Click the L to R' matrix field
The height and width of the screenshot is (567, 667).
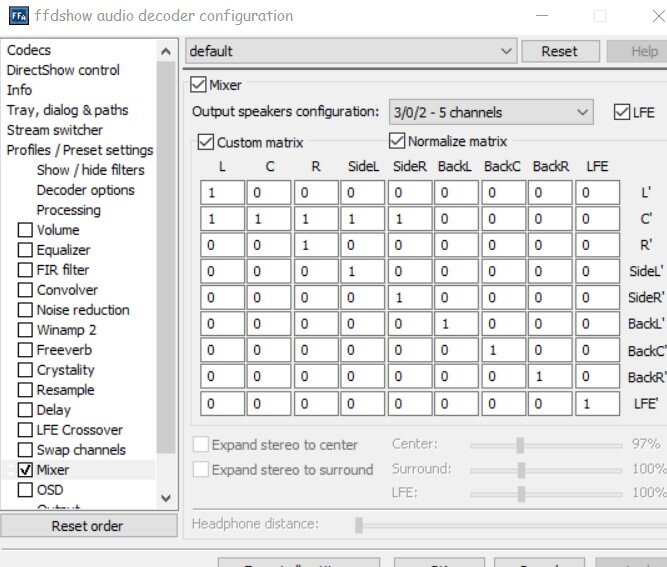222,245
